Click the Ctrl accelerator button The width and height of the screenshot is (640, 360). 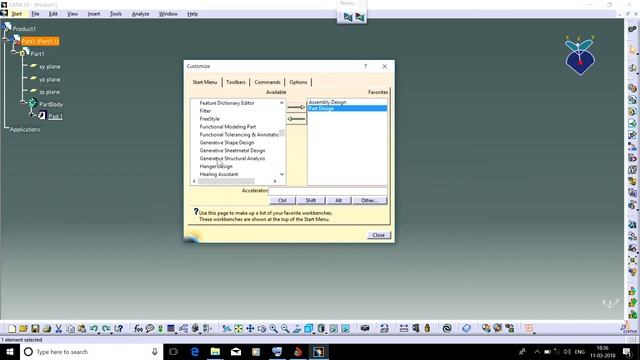(282, 200)
